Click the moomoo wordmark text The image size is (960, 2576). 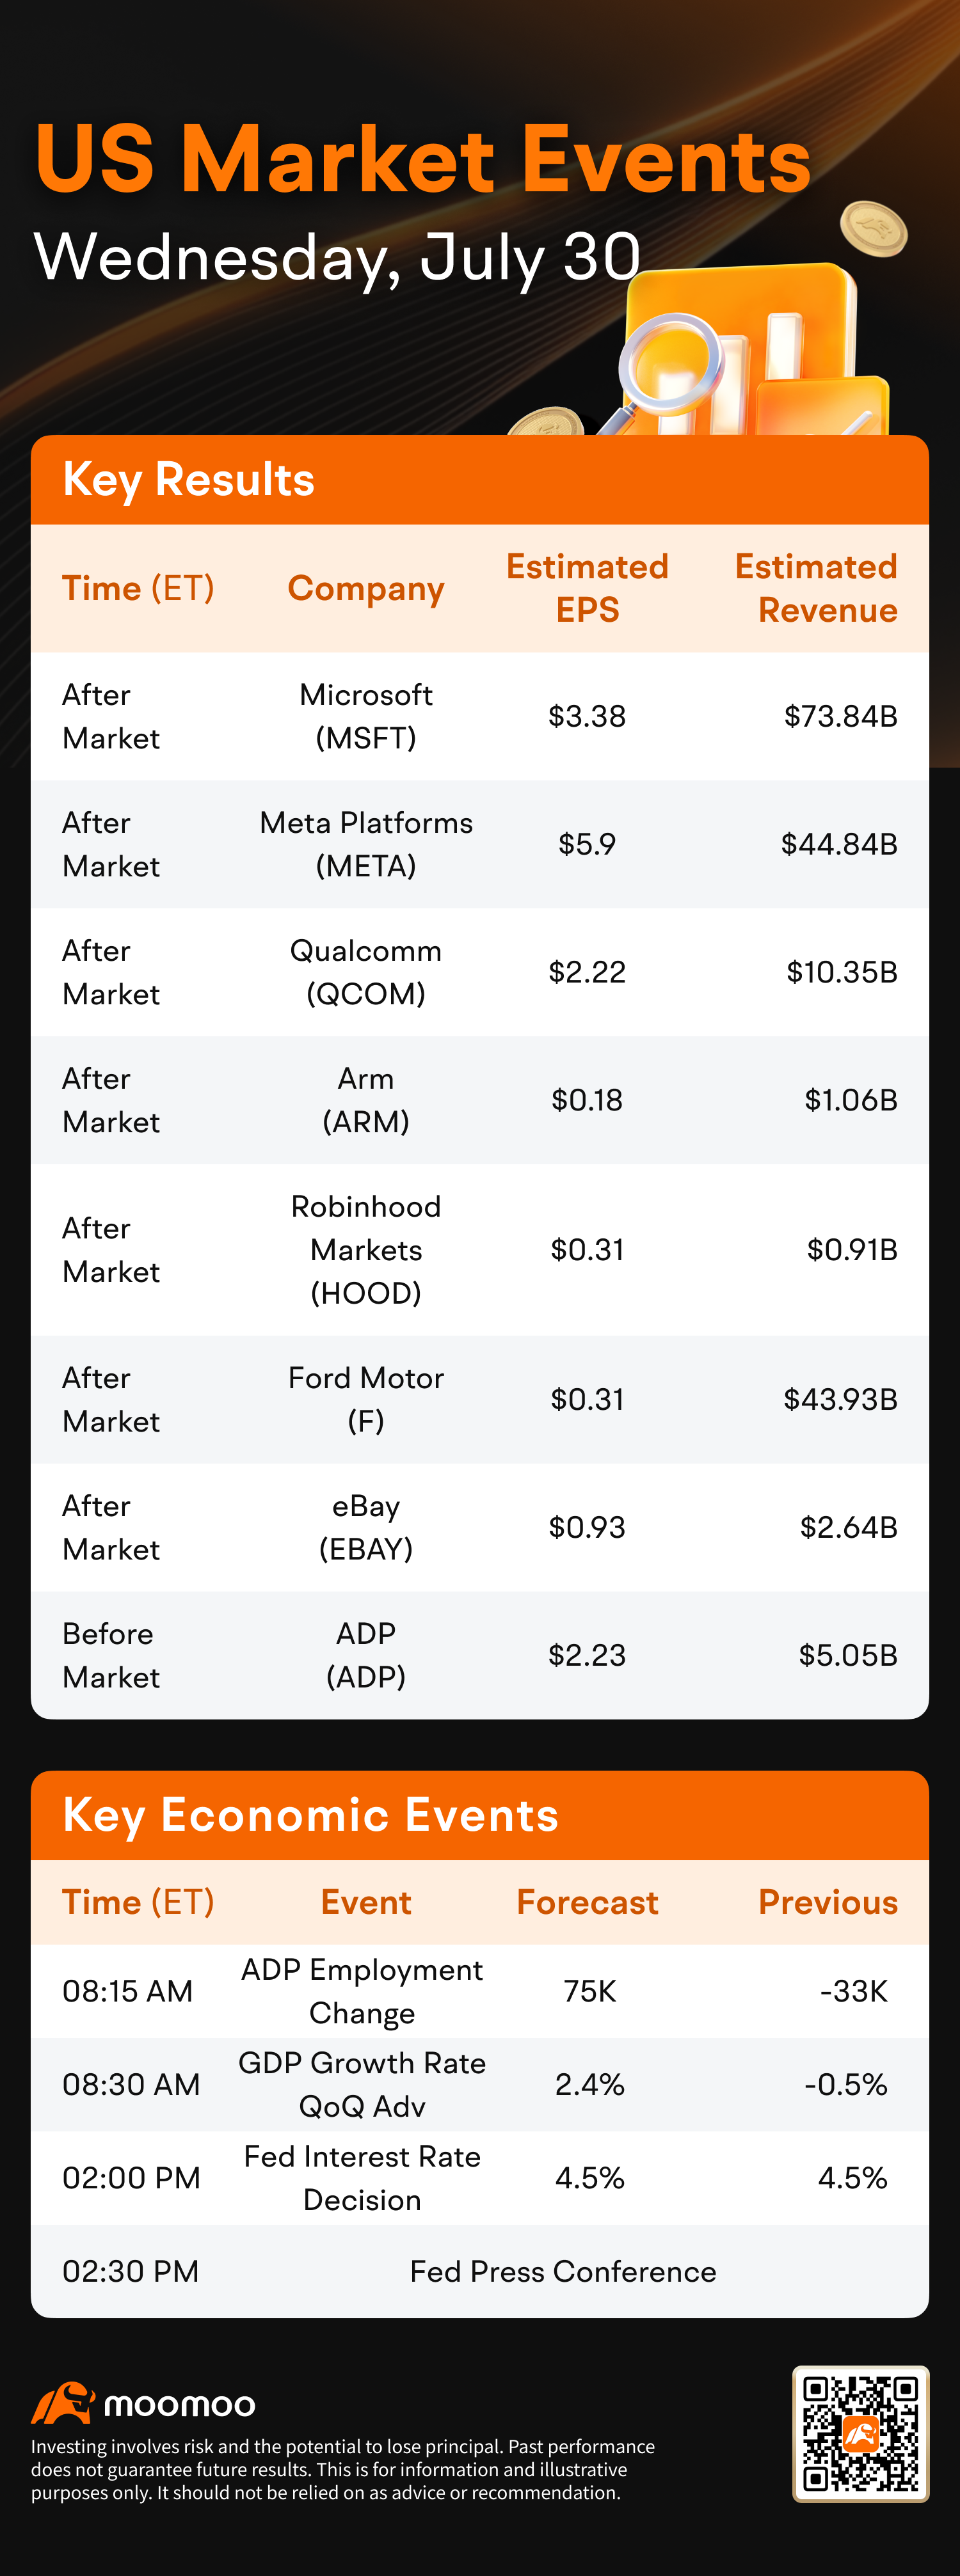[x=180, y=2405]
